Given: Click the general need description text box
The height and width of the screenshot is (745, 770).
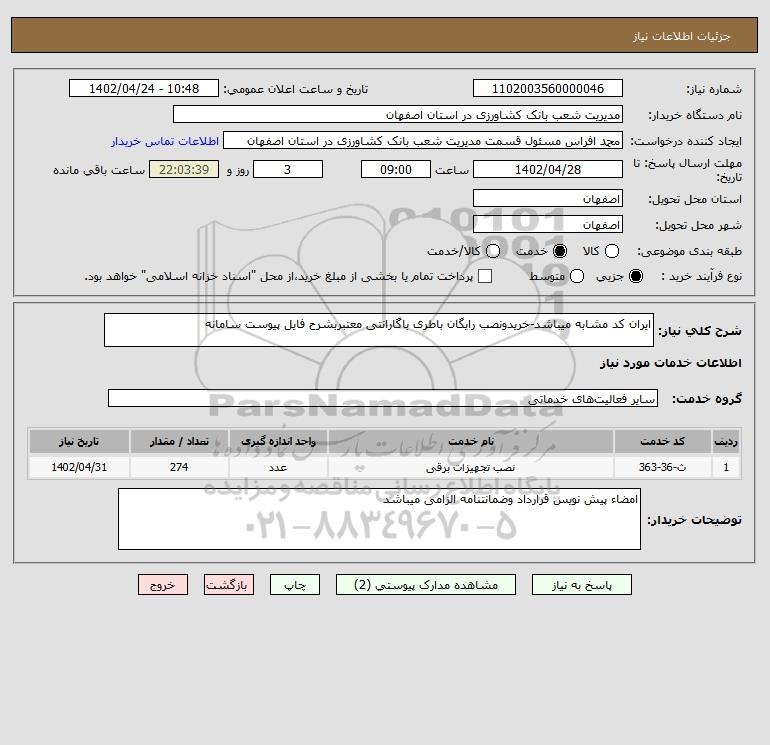Looking at the screenshot, I should coord(379,330).
